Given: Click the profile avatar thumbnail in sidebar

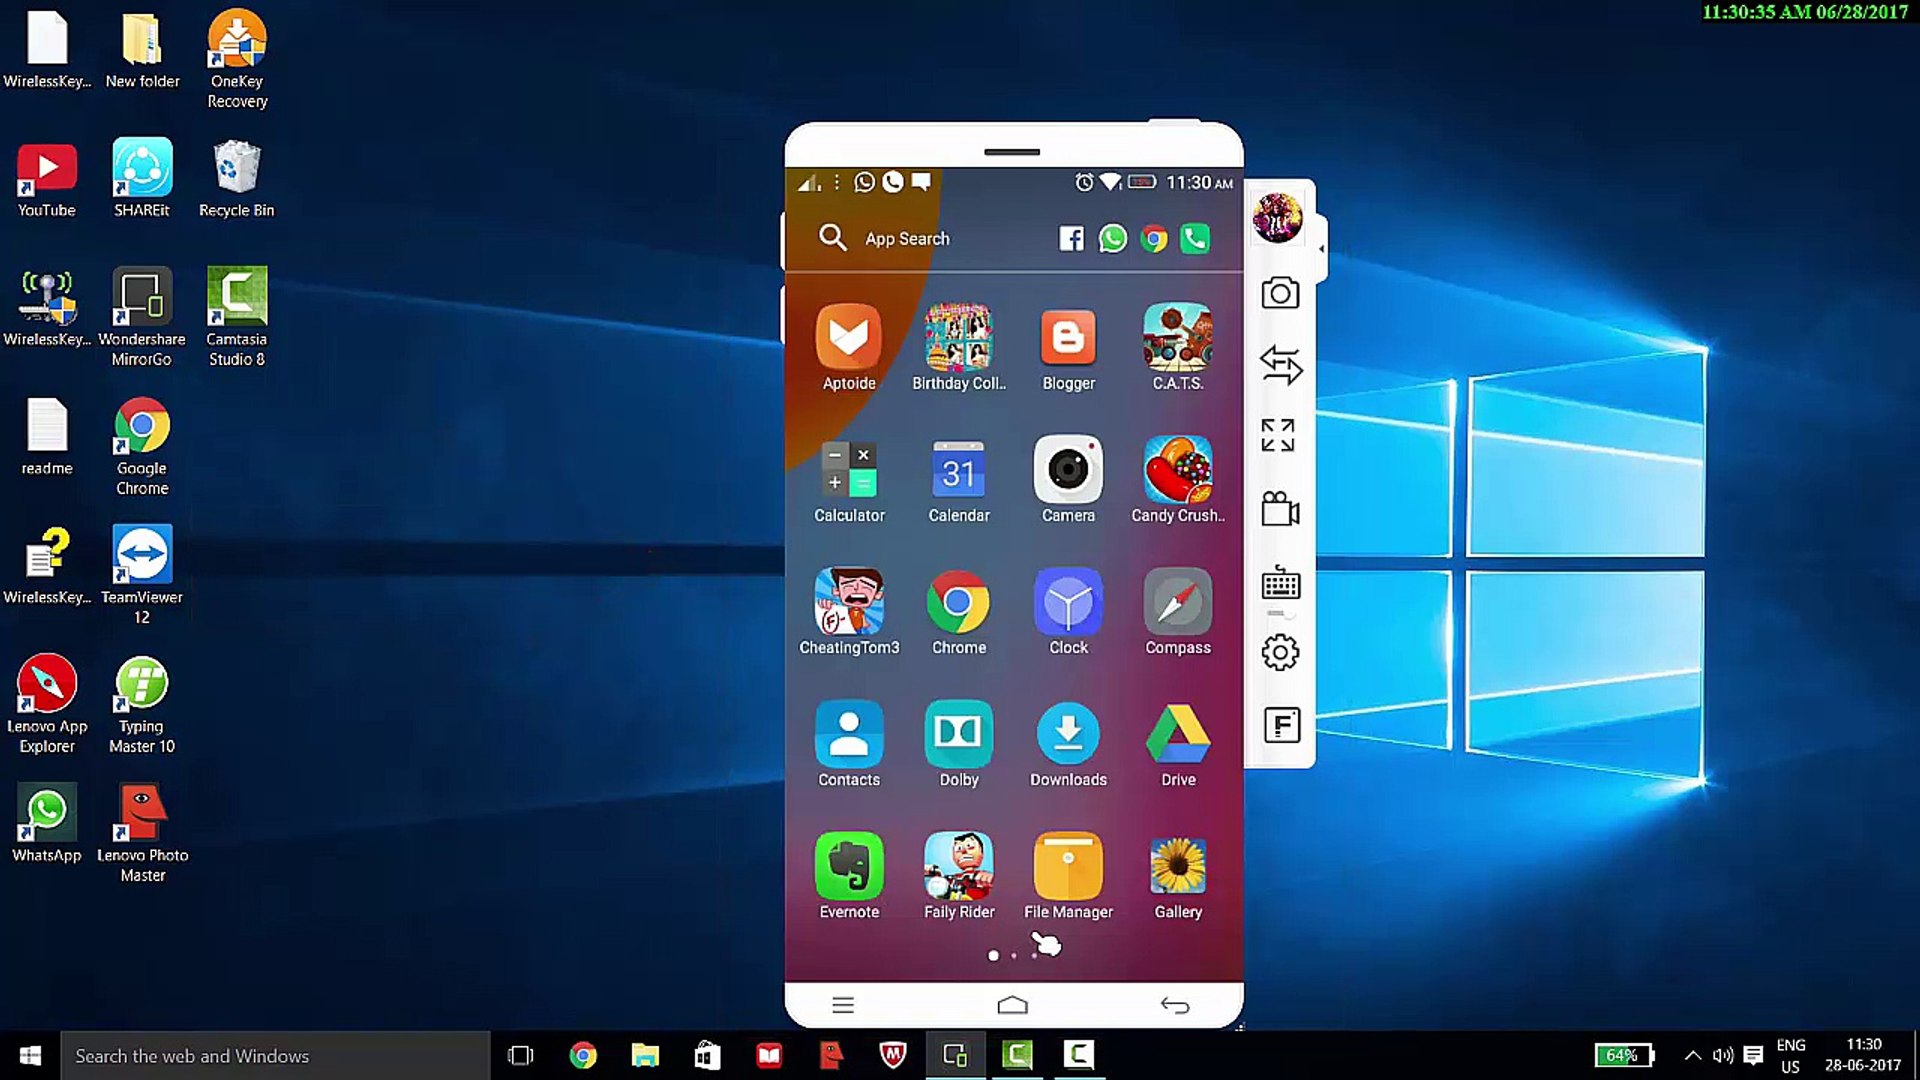Looking at the screenshot, I should 1277,217.
